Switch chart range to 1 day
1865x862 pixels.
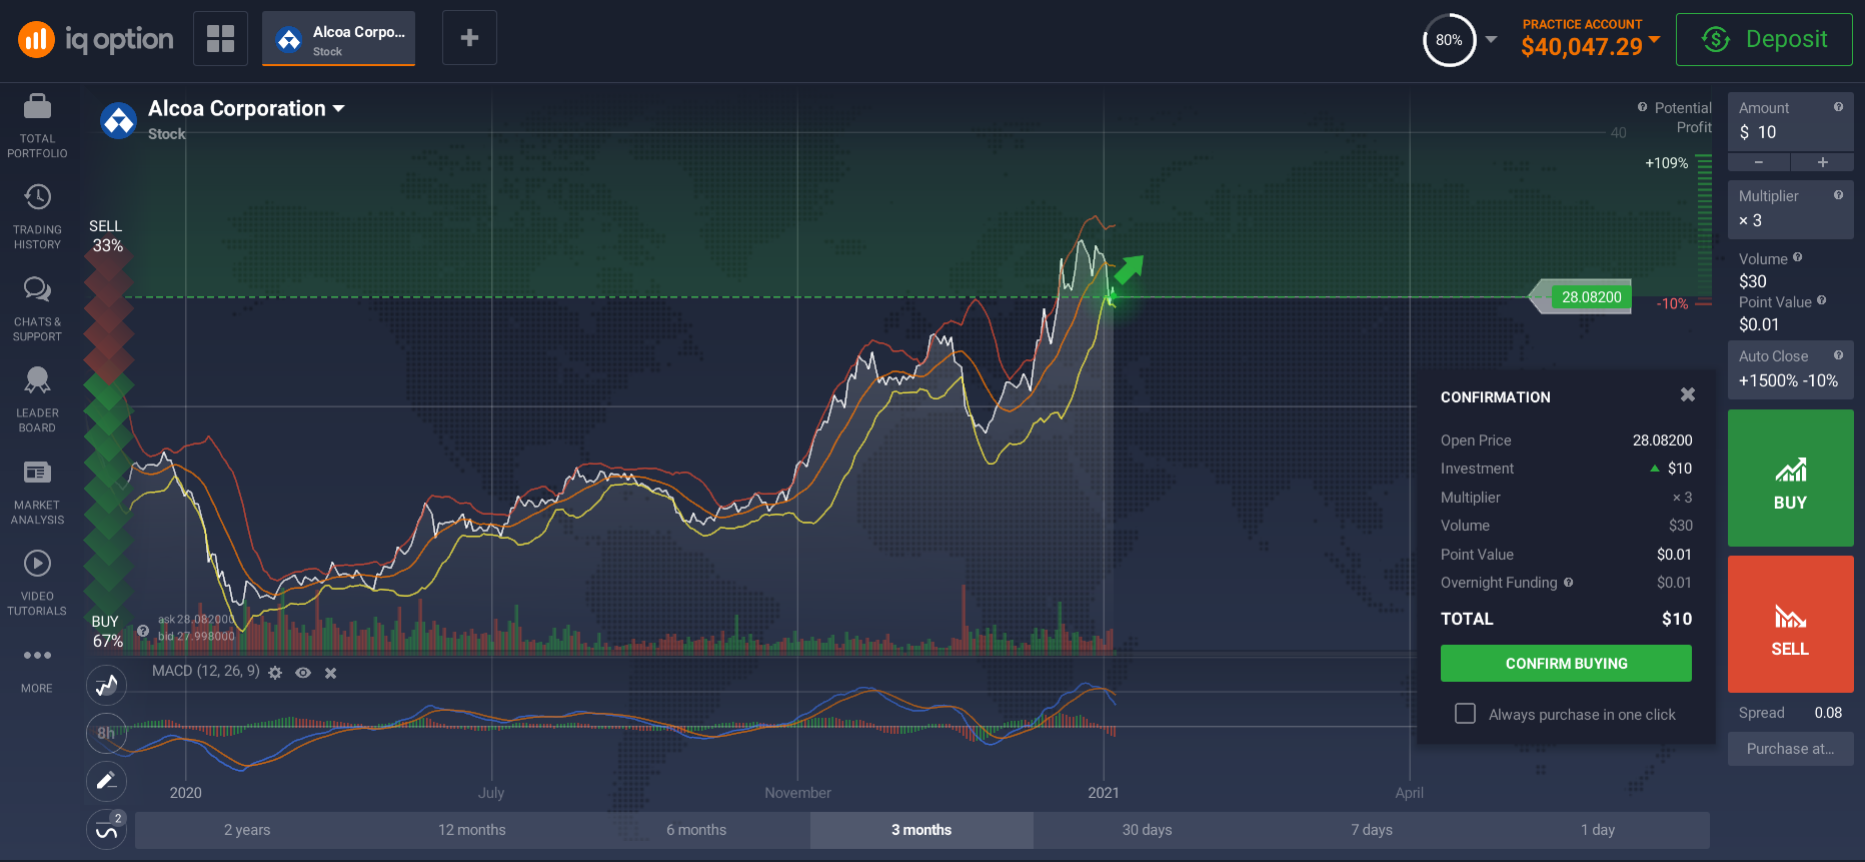point(1598,830)
